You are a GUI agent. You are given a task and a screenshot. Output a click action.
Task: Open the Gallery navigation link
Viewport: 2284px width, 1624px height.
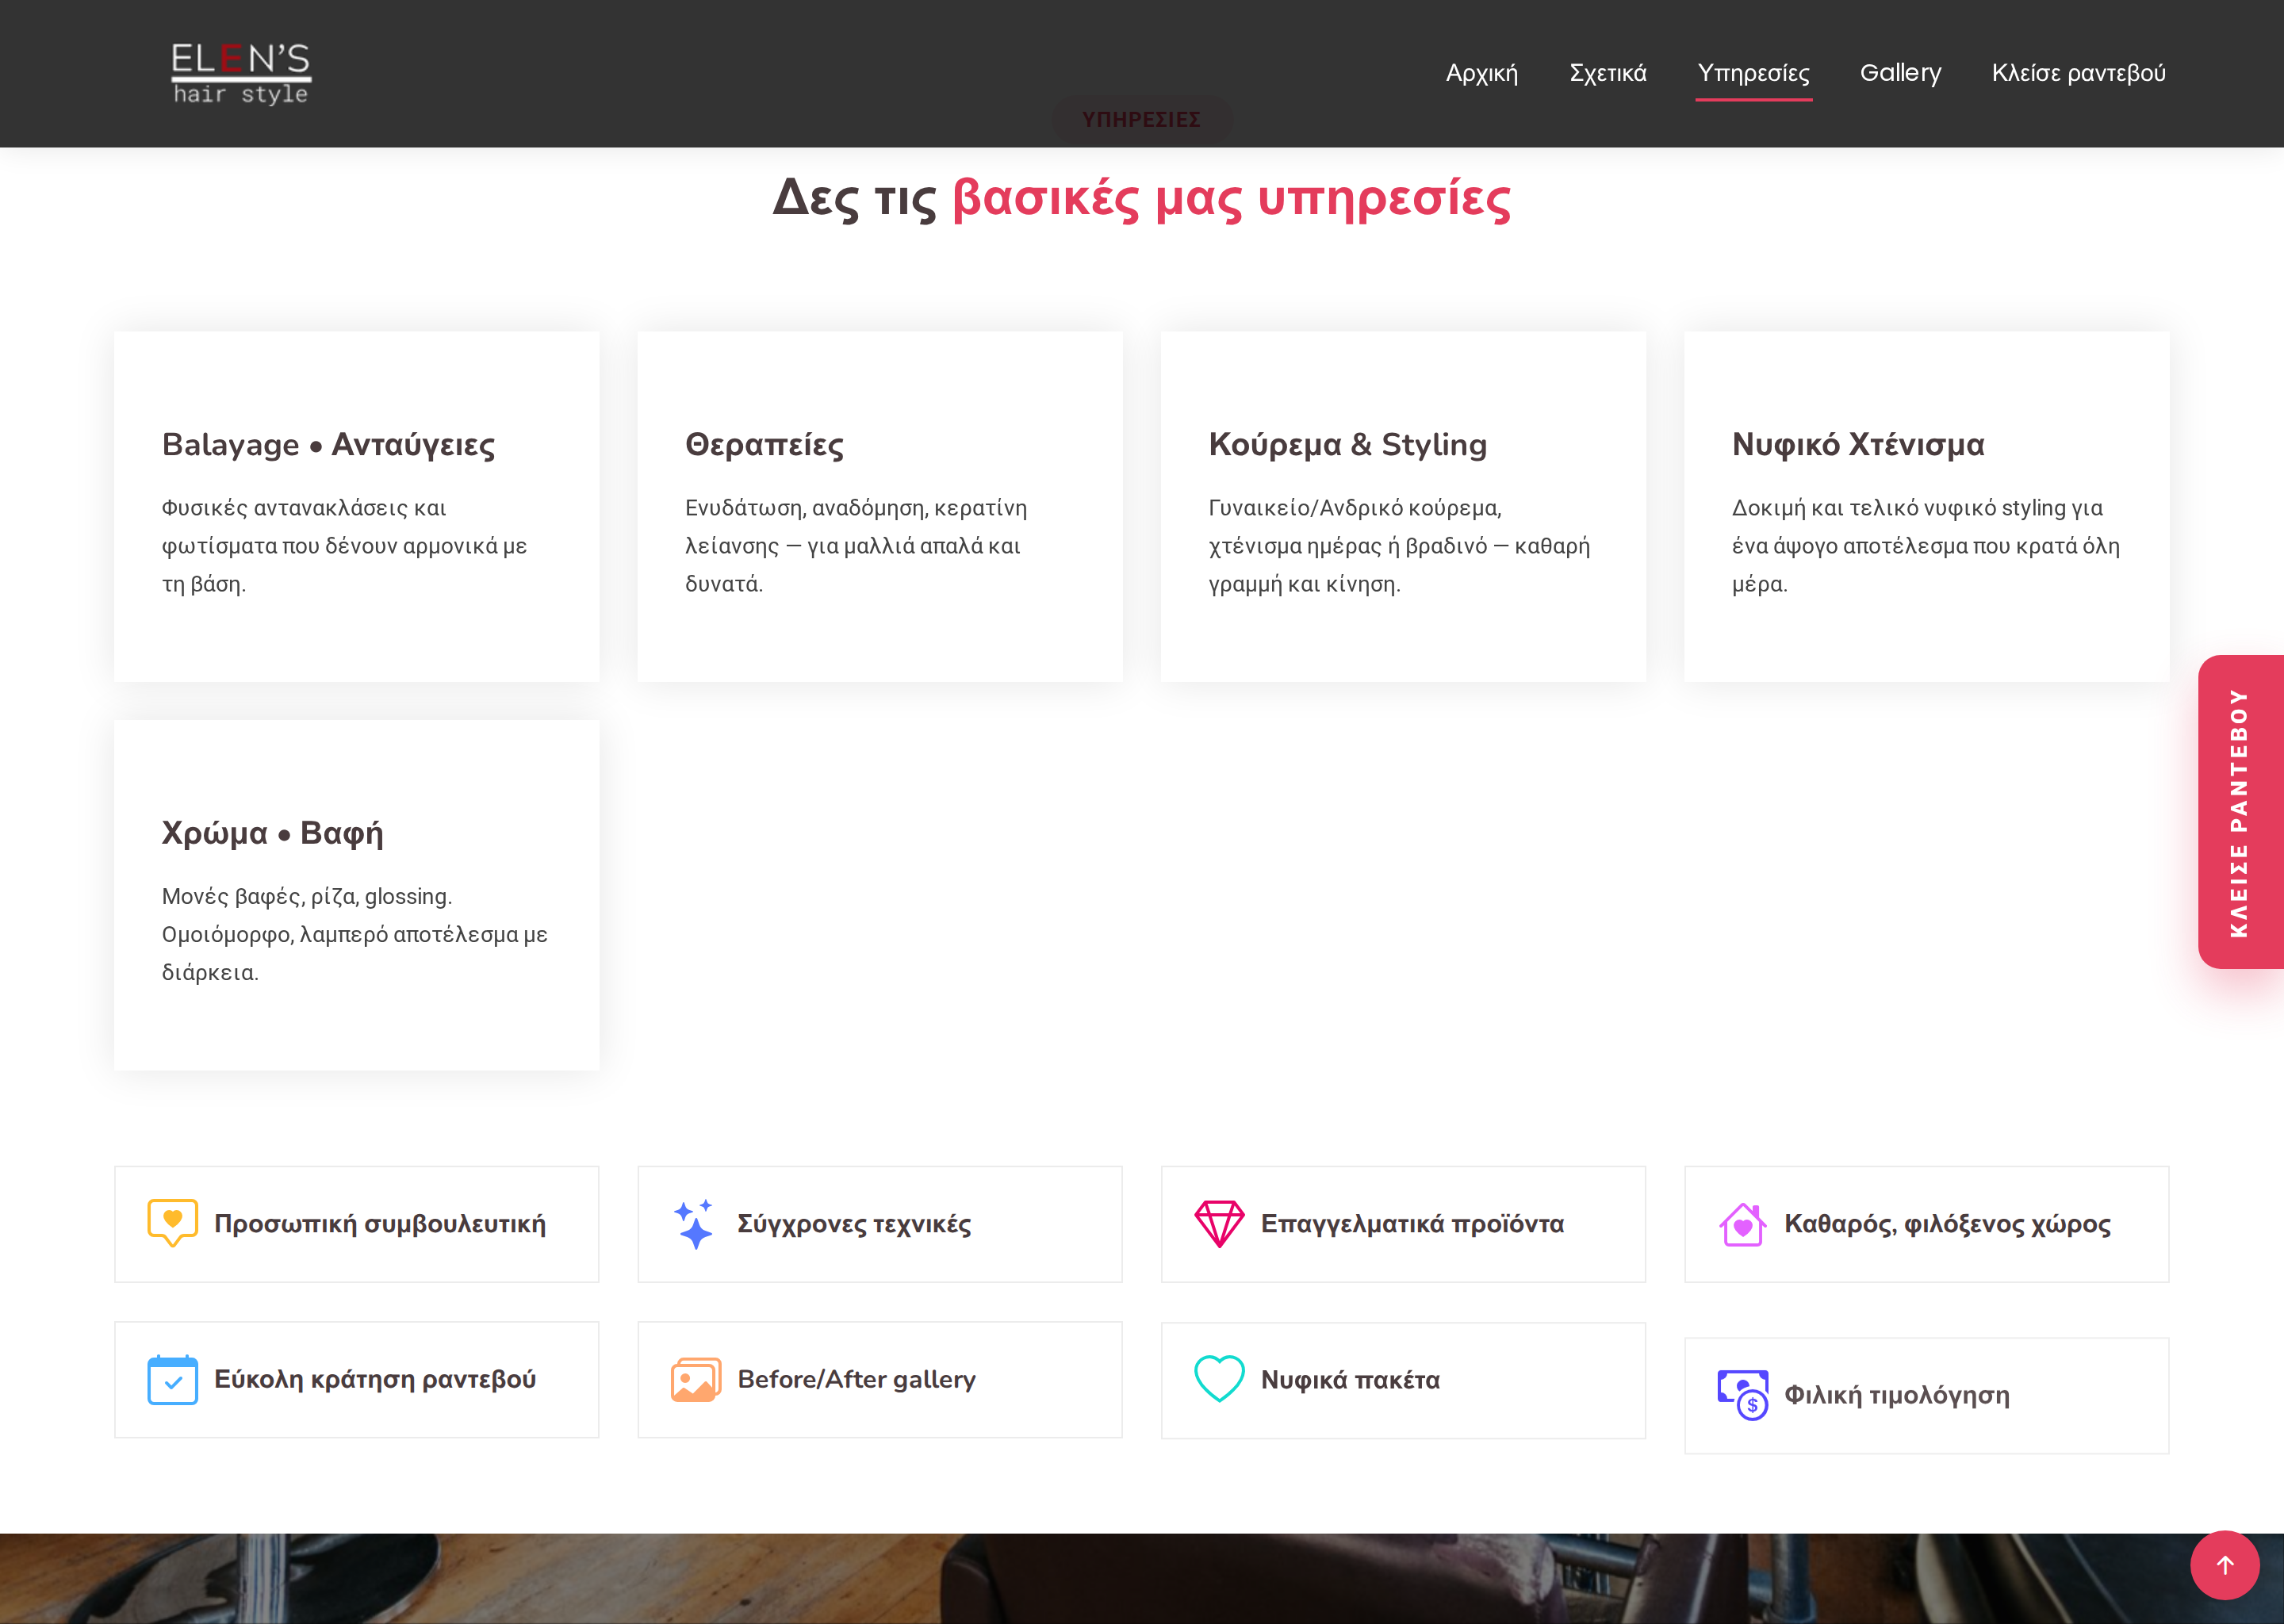(x=1901, y=73)
